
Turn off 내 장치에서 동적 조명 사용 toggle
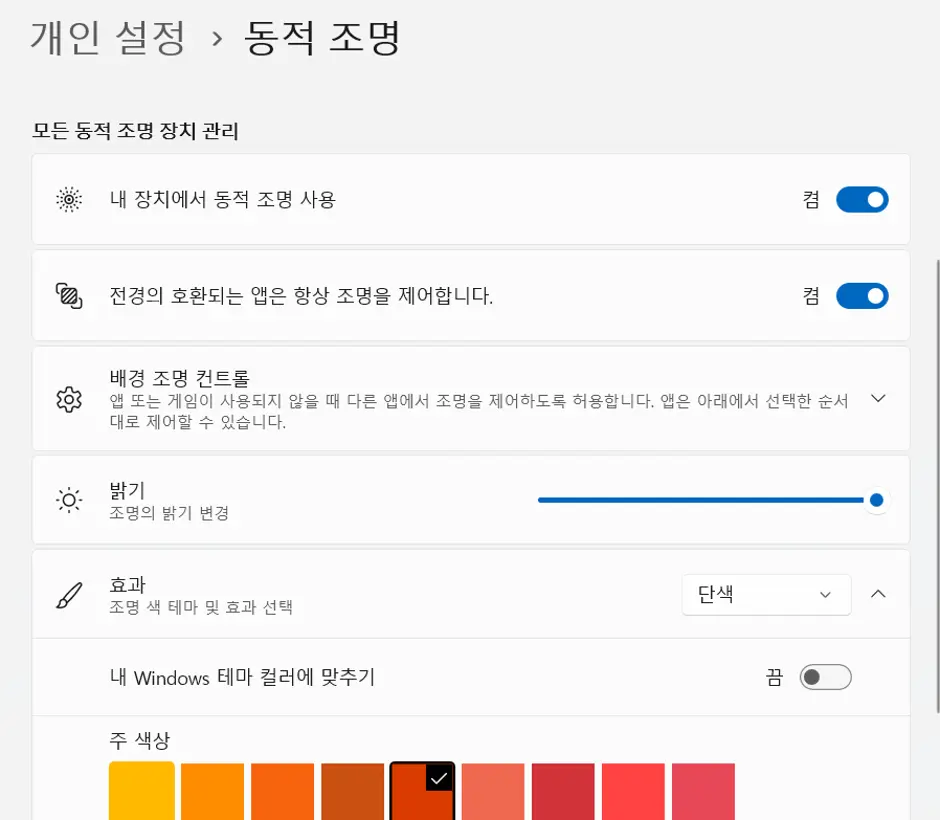click(x=862, y=200)
